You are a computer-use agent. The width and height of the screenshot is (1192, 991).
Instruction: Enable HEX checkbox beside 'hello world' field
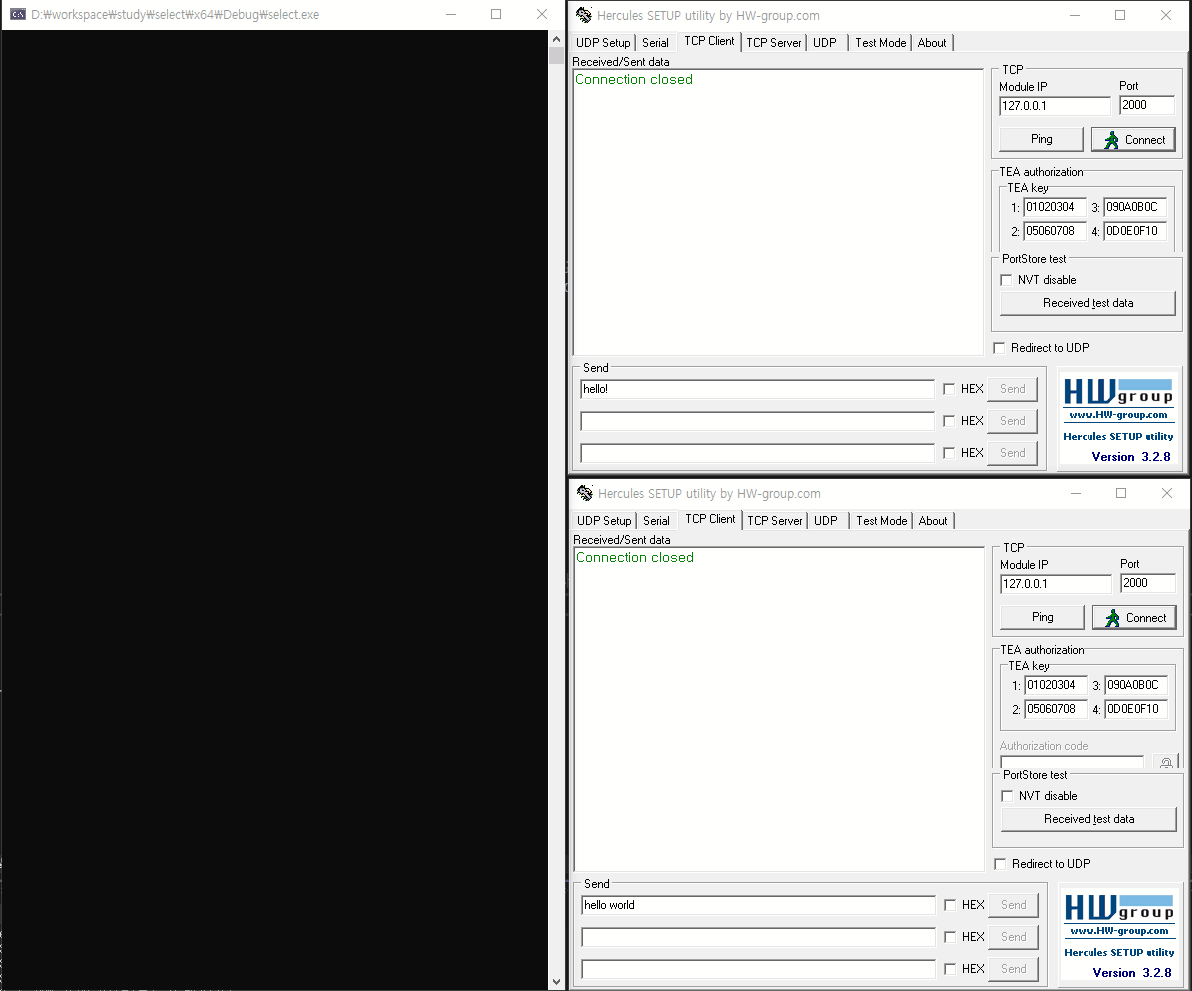[949, 905]
